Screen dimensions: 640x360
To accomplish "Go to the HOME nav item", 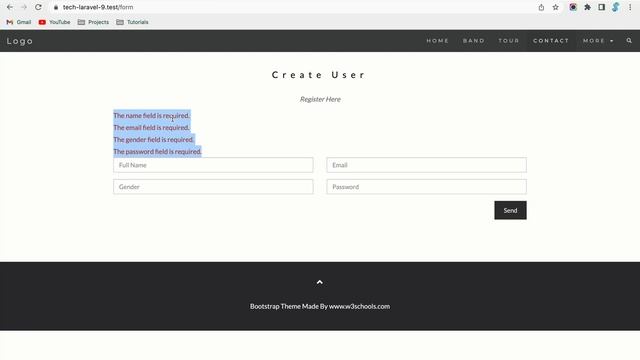I will click(438, 41).
